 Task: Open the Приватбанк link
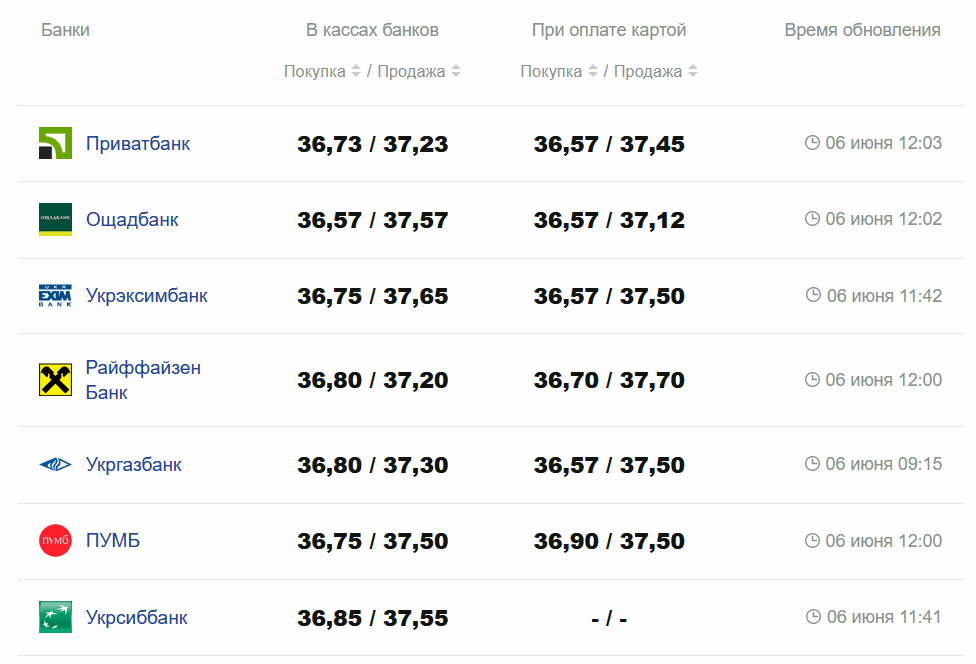coord(138,143)
